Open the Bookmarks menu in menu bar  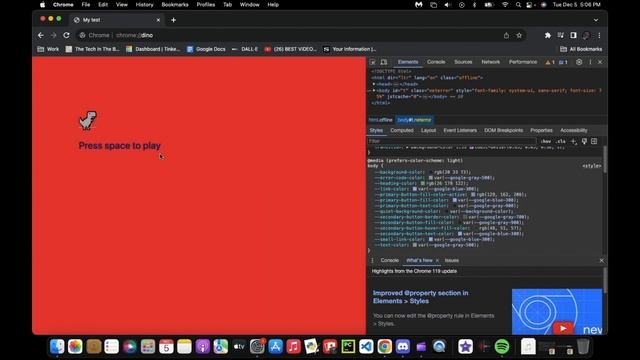point(175,5)
